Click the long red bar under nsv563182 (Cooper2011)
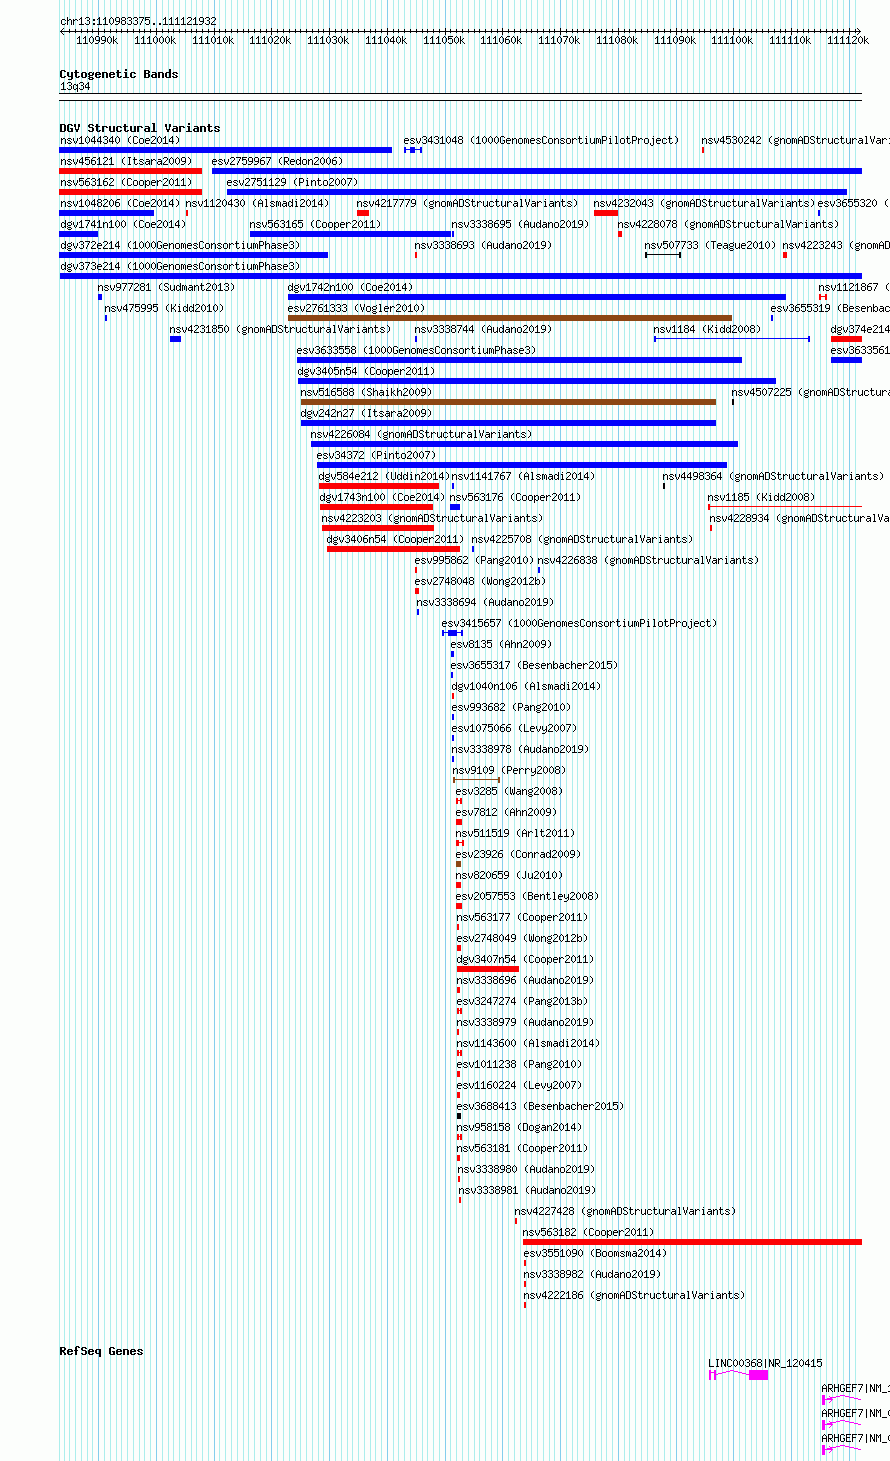Screen dimensions: 890x1461 692,1242
